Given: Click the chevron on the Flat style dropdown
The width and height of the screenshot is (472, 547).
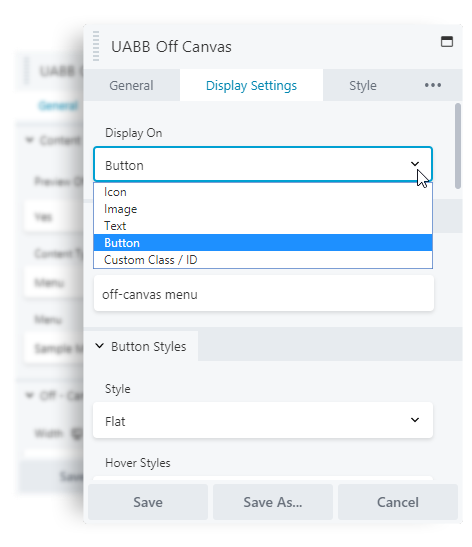Looking at the screenshot, I should pos(415,420).
